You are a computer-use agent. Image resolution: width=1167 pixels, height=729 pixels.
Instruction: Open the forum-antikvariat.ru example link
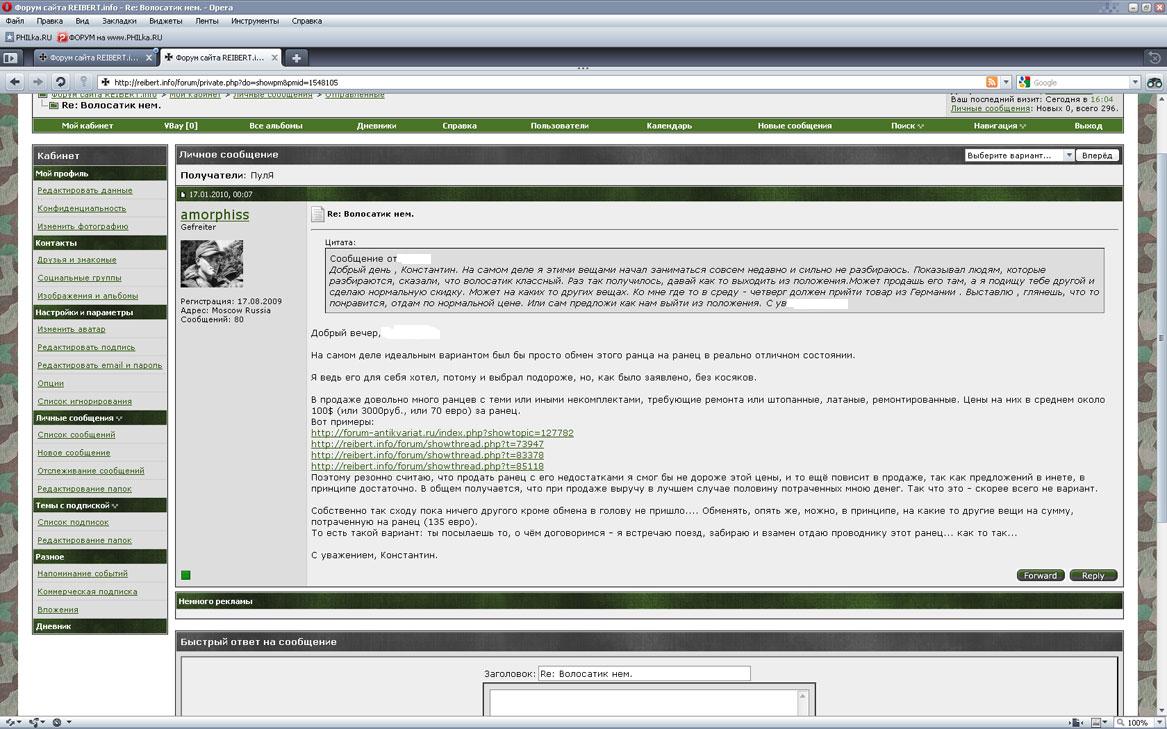(x=442, y=433)
